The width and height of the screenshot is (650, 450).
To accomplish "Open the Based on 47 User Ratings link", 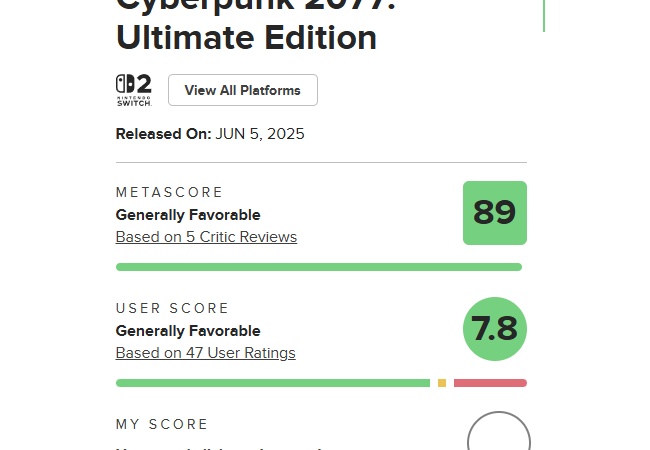I will tap(205, 353).
